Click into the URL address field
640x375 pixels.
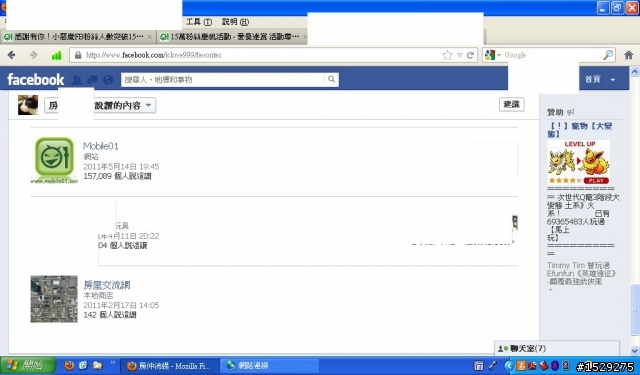click(261, 55)
